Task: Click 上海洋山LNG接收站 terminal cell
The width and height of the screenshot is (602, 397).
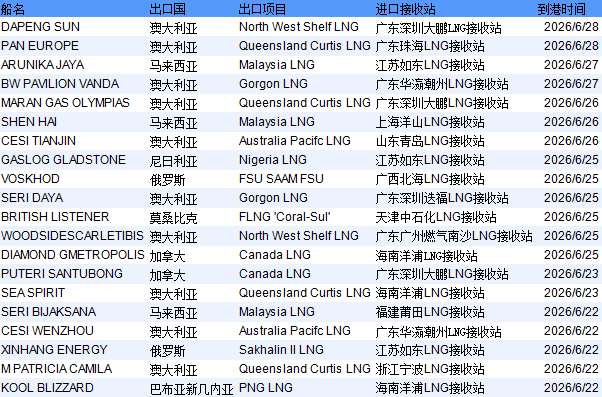Action: (x=430, y=122)
